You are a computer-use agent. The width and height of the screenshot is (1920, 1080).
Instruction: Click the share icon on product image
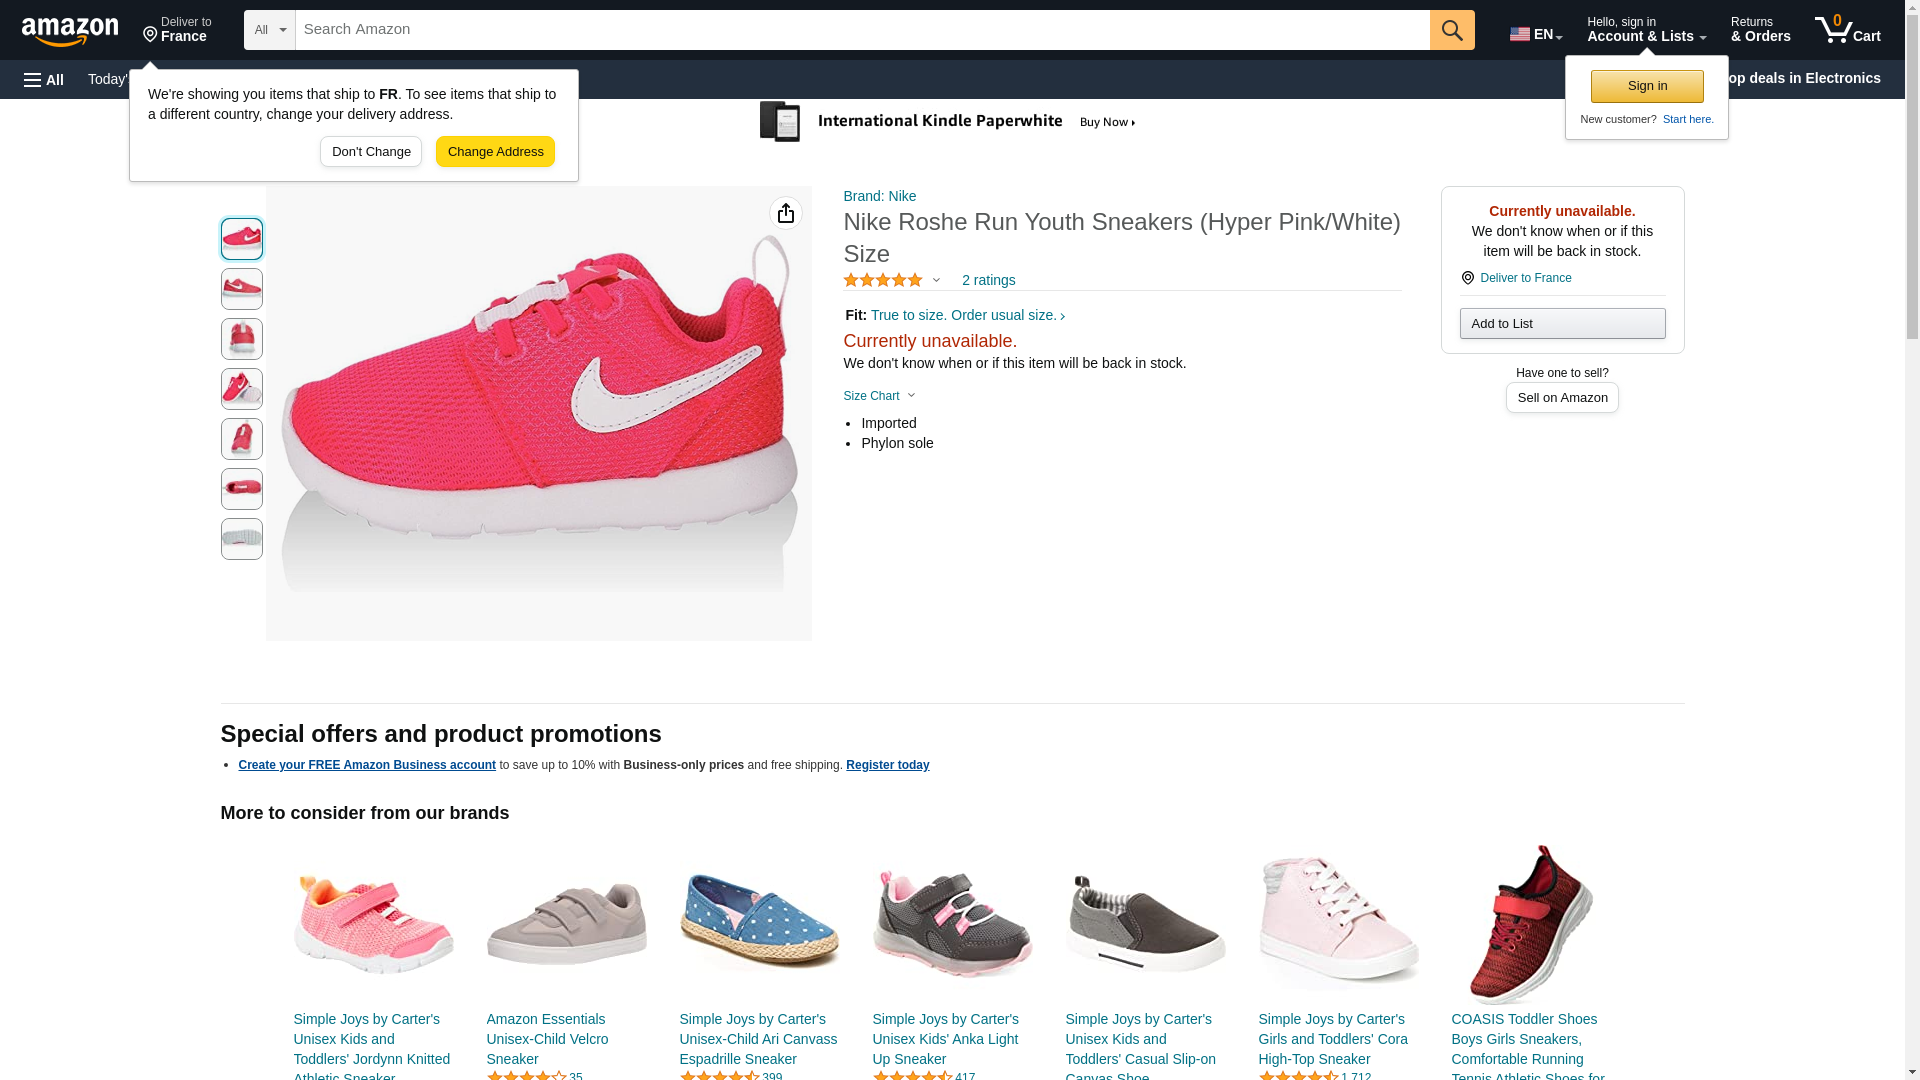(x=786, y=213)
